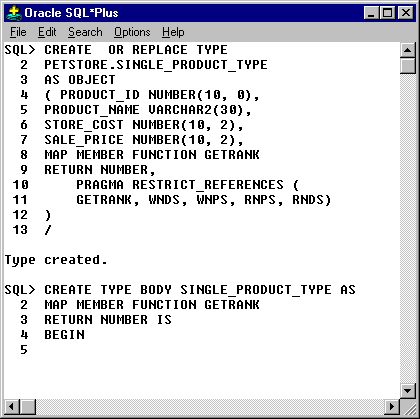This screenshot has width=420, height=419.
Task: Click the horizontal scrollbar right arrow
Action: (x=392, y=407)
